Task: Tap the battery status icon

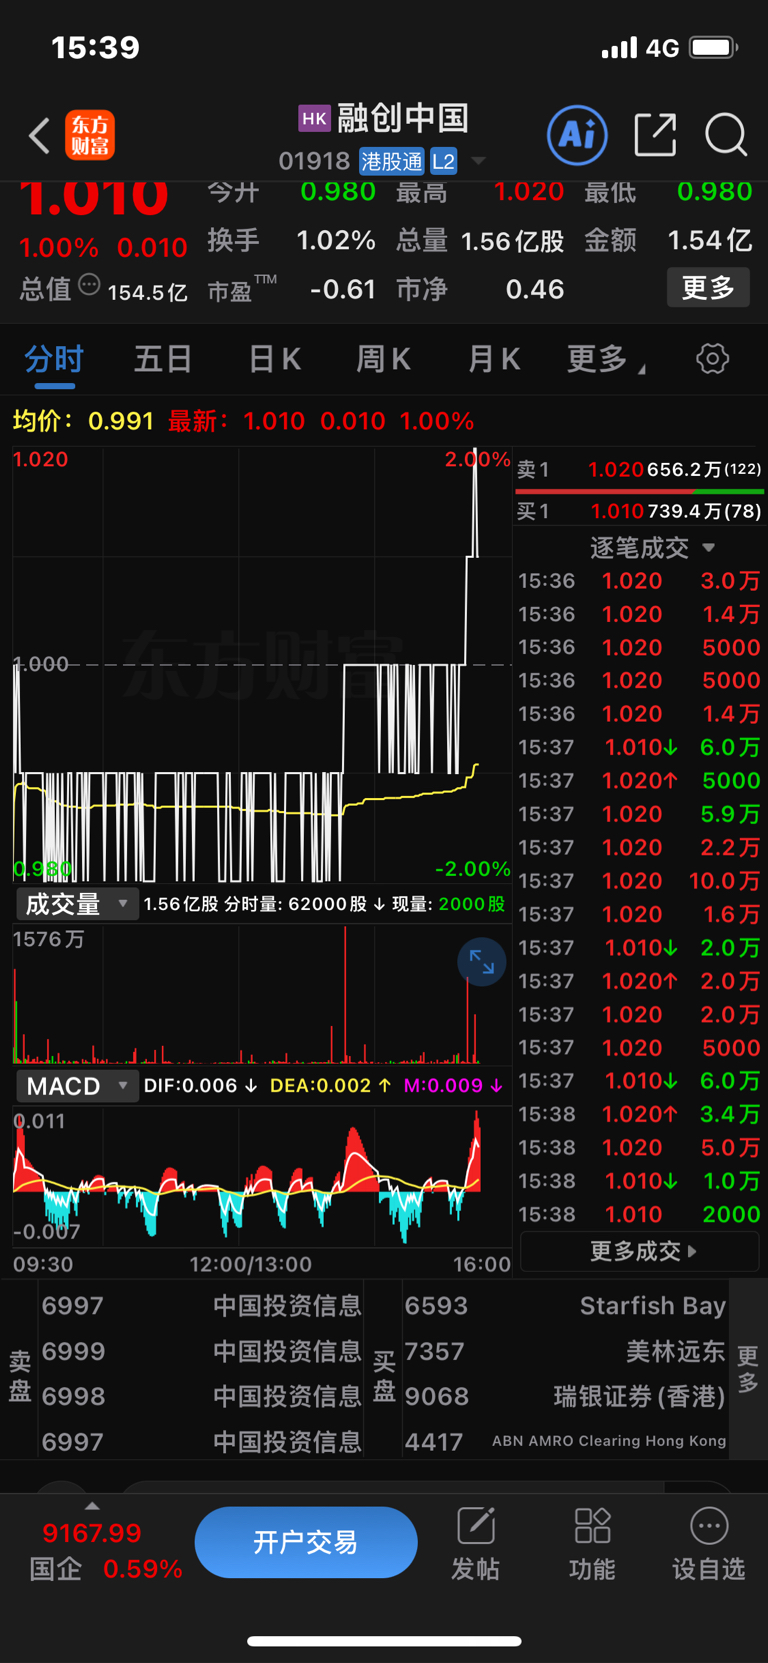Action: pos(714,47)
